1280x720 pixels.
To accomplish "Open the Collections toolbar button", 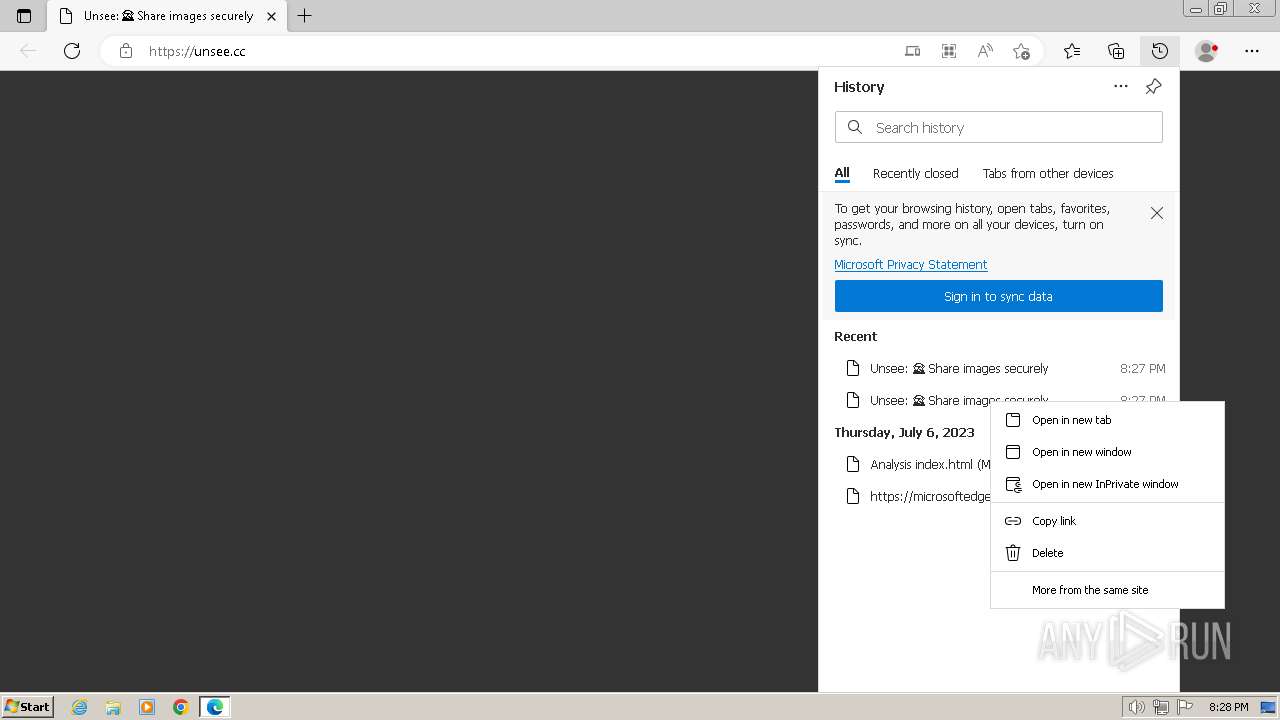I will pos(1116,51).
